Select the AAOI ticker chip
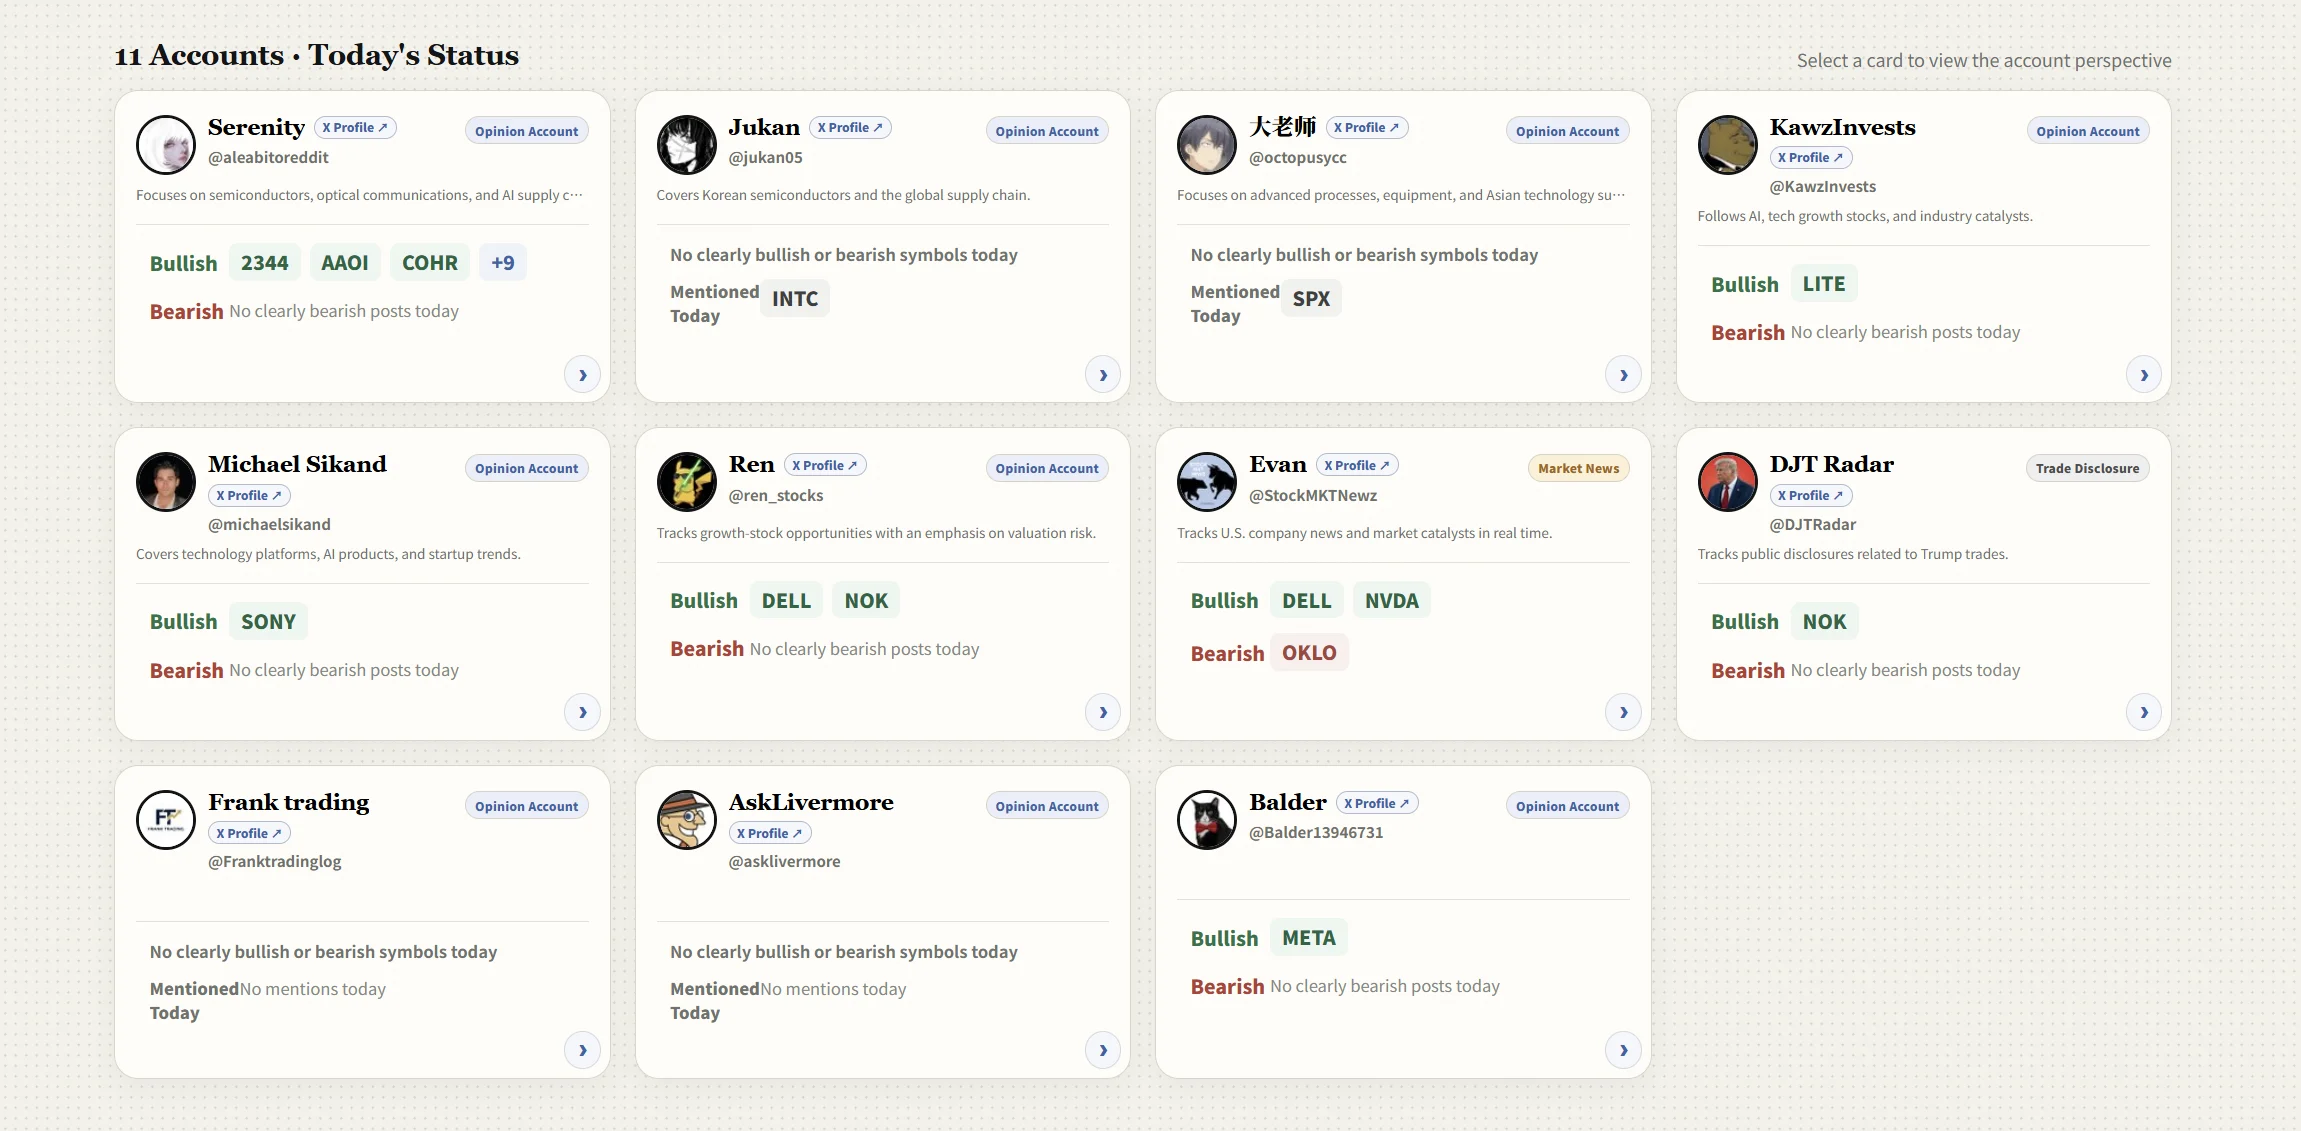 [345, 263]
